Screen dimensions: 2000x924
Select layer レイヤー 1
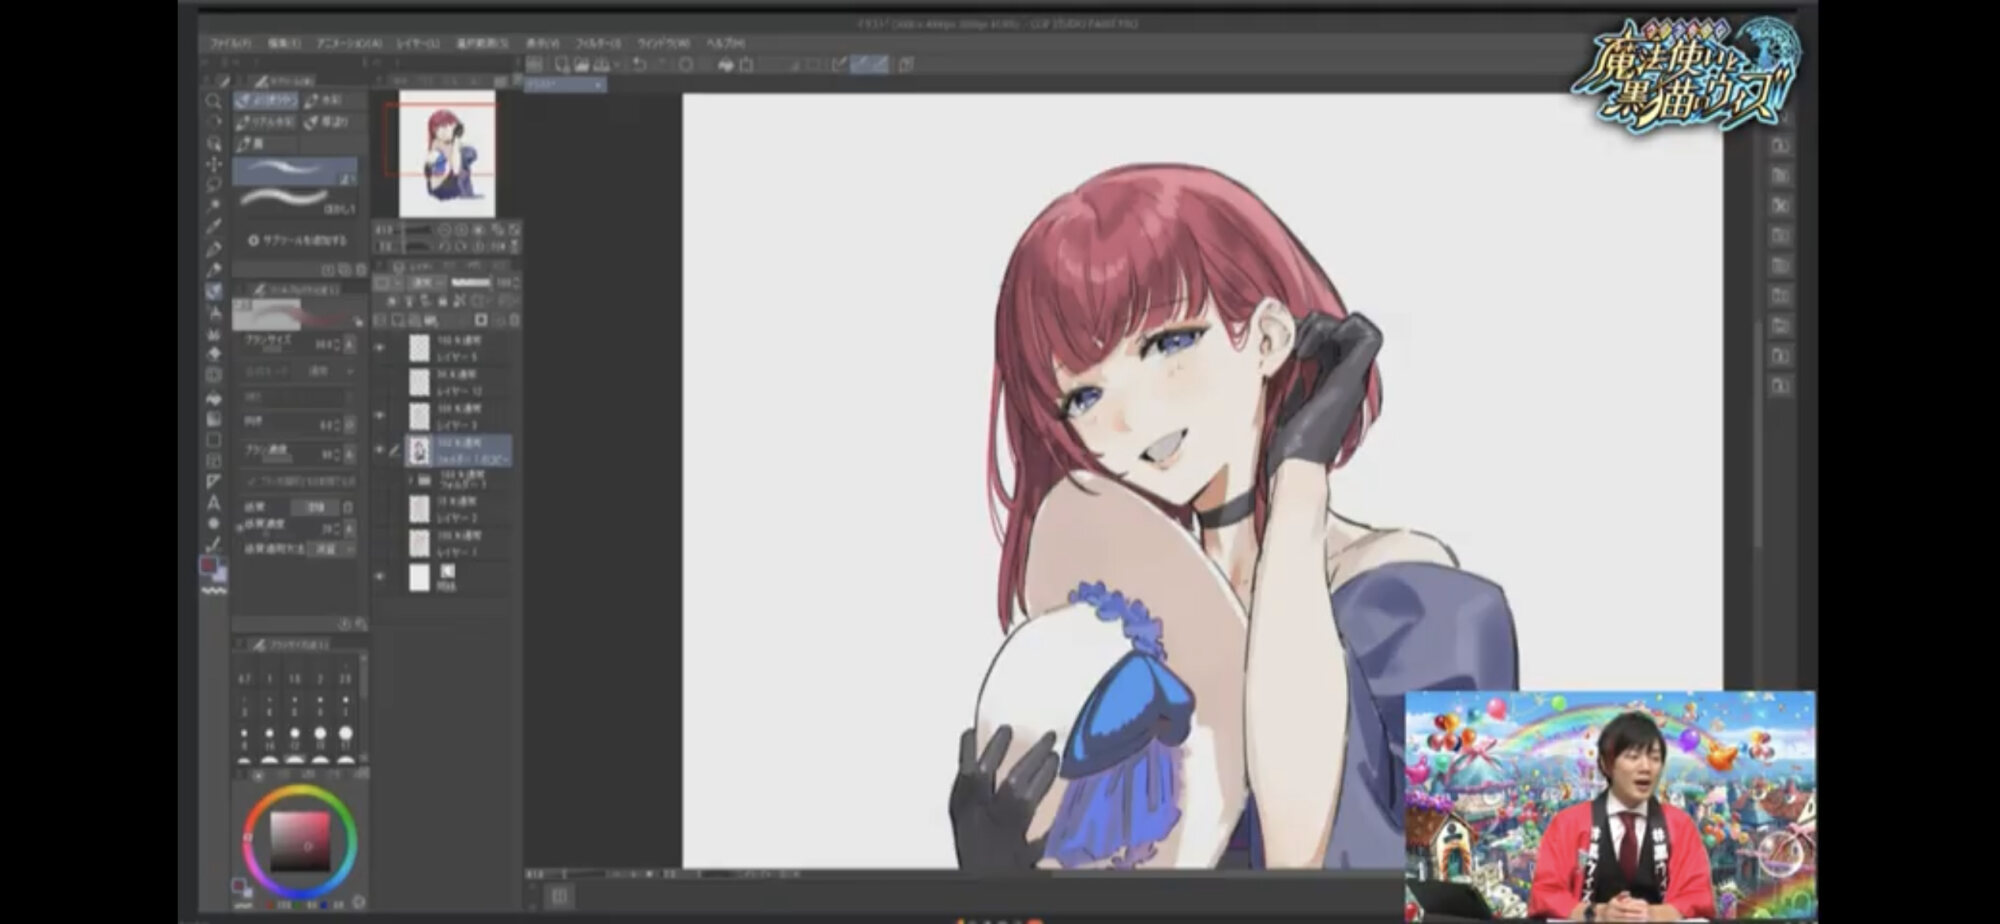tap(459, 544)
